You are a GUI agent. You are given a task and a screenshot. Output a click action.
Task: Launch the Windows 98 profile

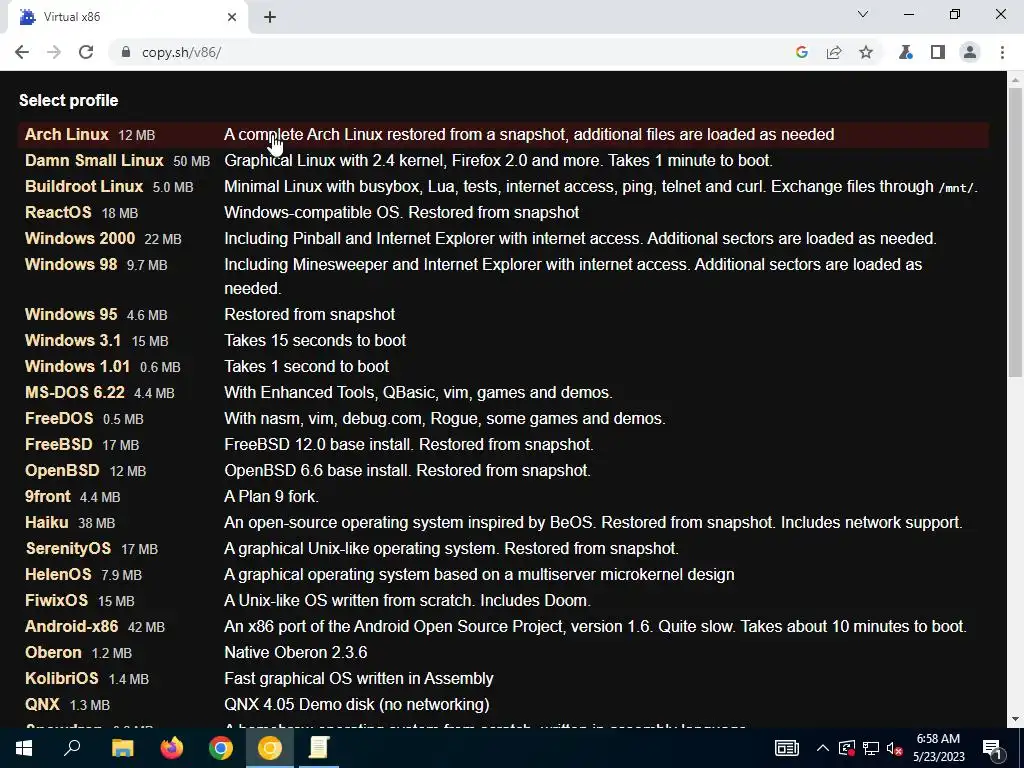pos(71,264)
